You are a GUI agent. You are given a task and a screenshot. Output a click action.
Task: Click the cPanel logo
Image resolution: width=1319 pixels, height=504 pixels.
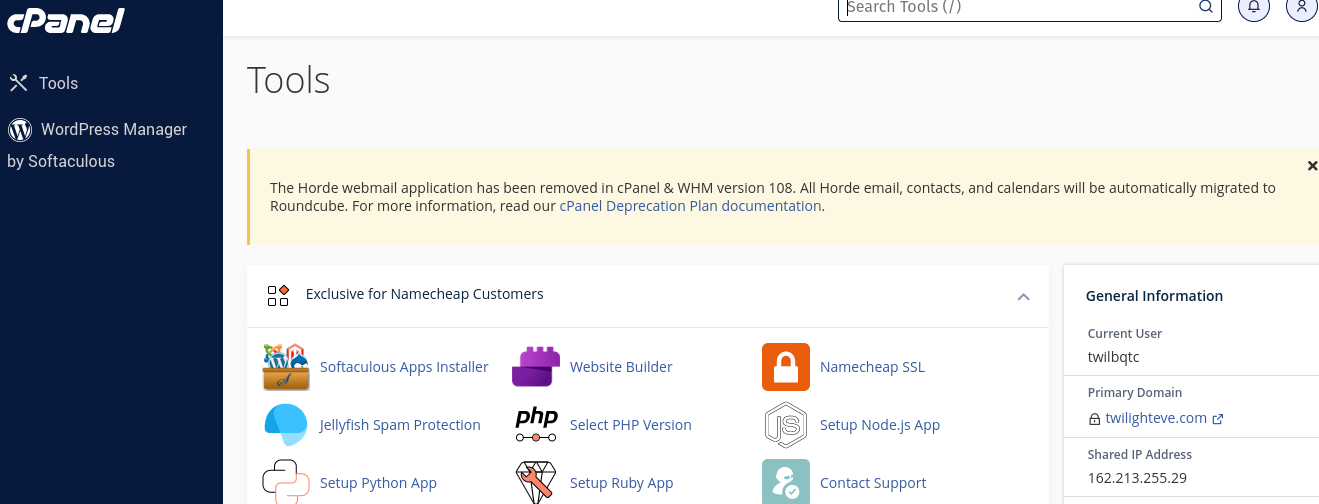[66, 20]
